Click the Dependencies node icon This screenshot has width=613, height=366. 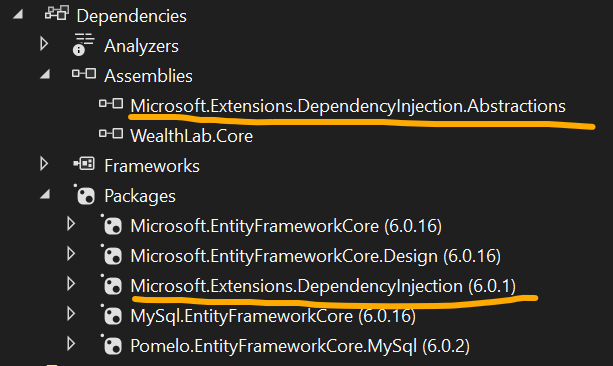pos(57,13)
